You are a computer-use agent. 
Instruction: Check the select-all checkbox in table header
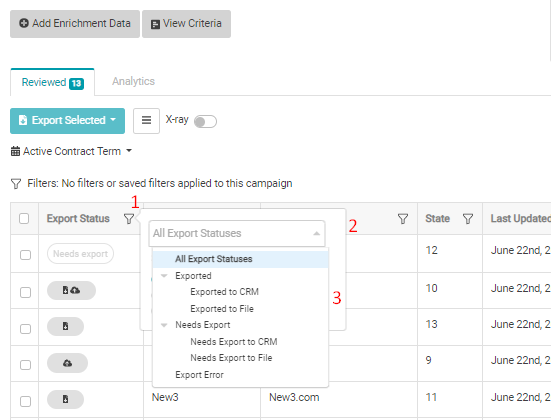click(24, 218)
